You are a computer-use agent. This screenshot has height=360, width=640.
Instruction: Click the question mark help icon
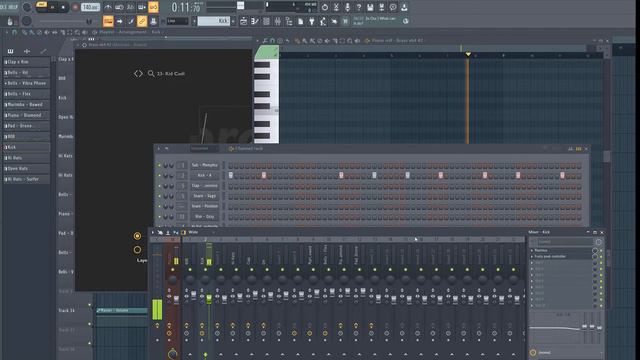pyautogui.click(x=359, y=7)
